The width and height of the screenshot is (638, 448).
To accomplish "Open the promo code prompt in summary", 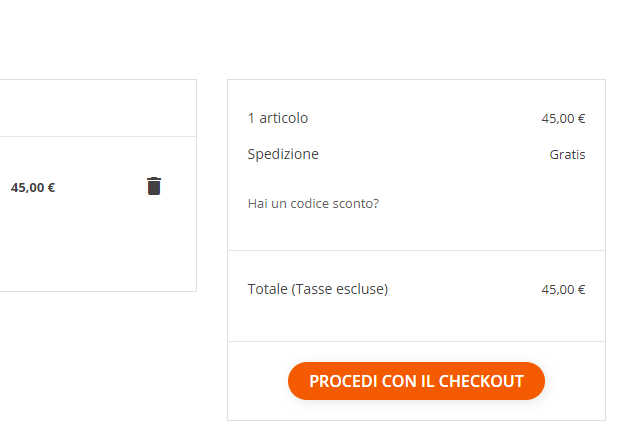I will pos(313,204).
